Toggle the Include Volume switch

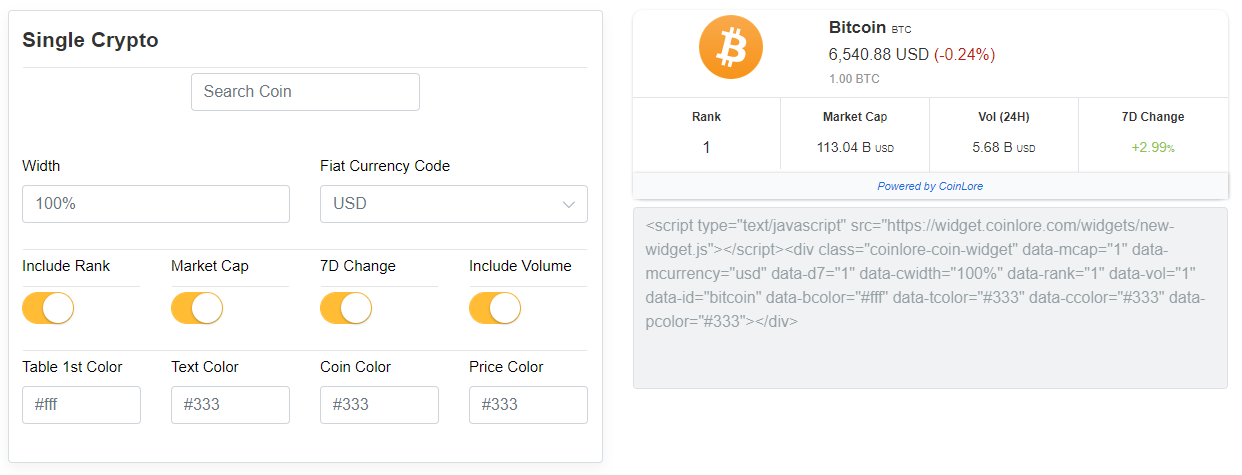[x=495, y=308]
